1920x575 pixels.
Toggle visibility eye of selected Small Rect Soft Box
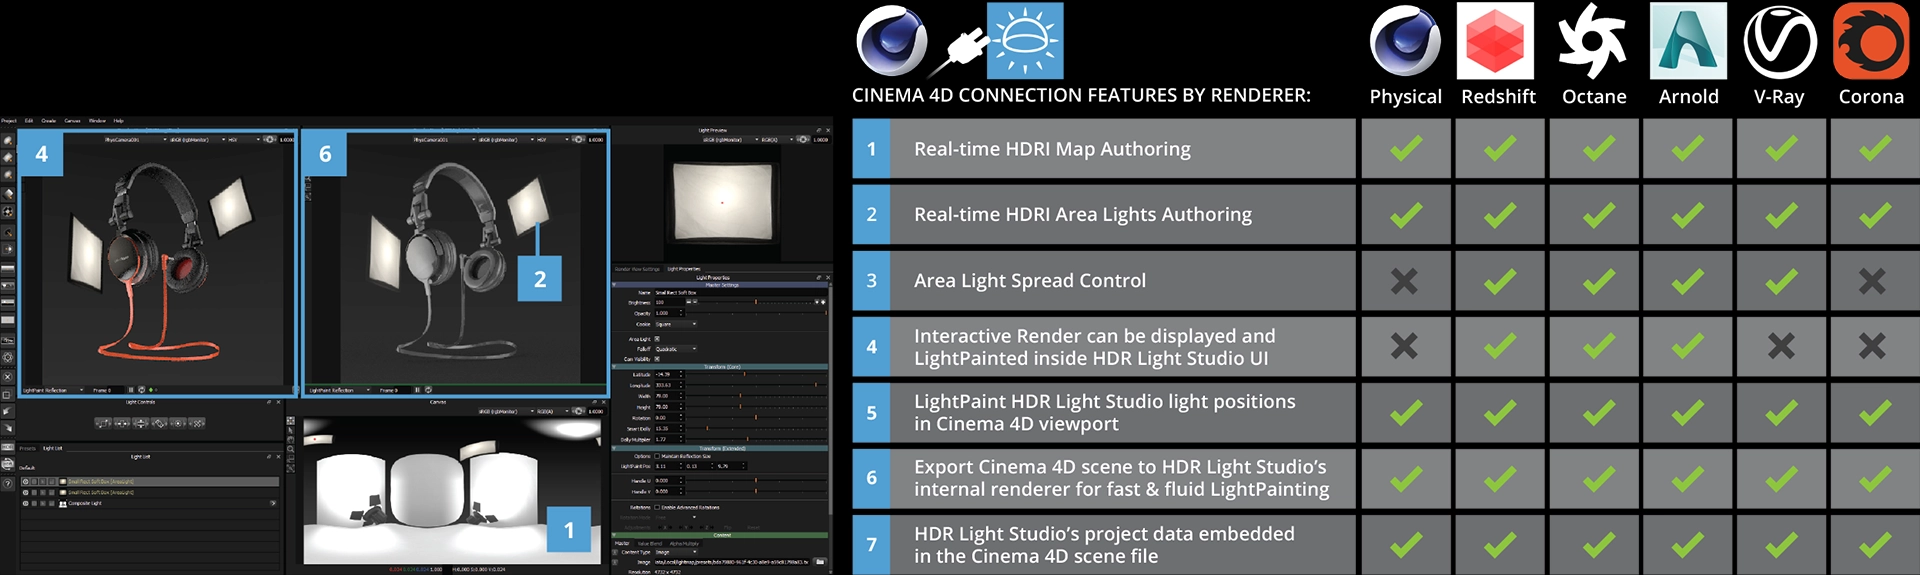(x=25, y=482)
